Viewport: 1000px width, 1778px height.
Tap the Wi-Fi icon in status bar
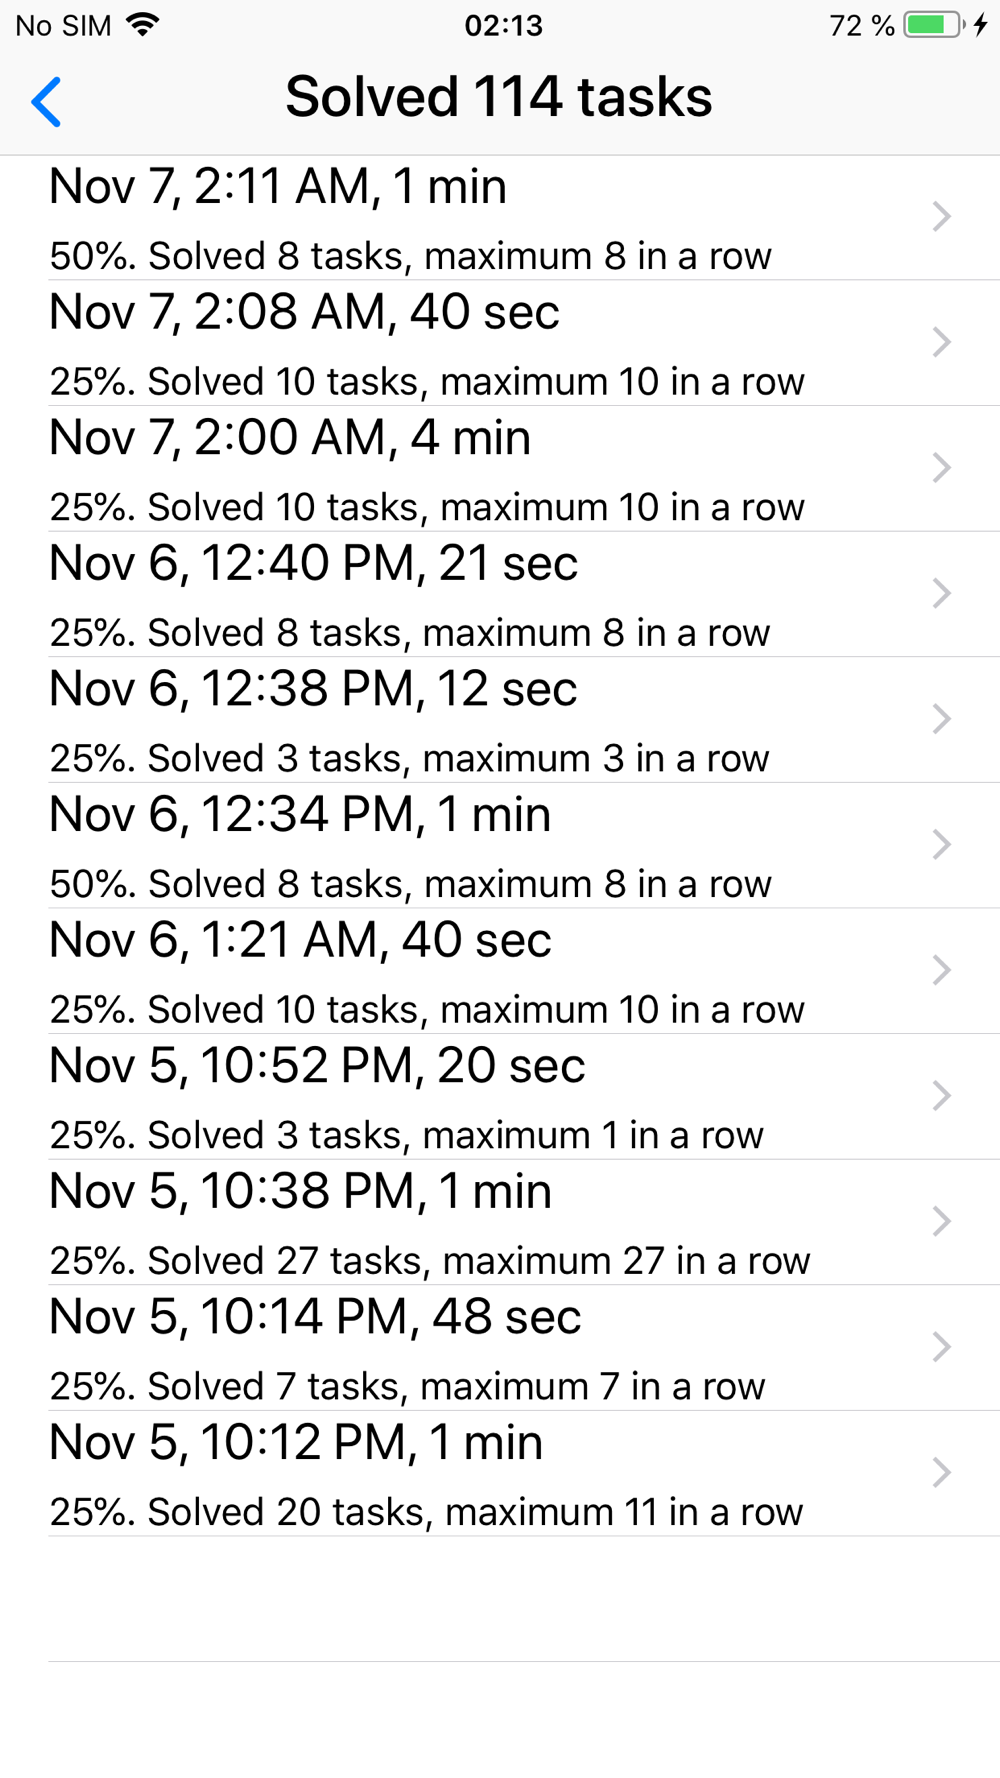point(143,25)
